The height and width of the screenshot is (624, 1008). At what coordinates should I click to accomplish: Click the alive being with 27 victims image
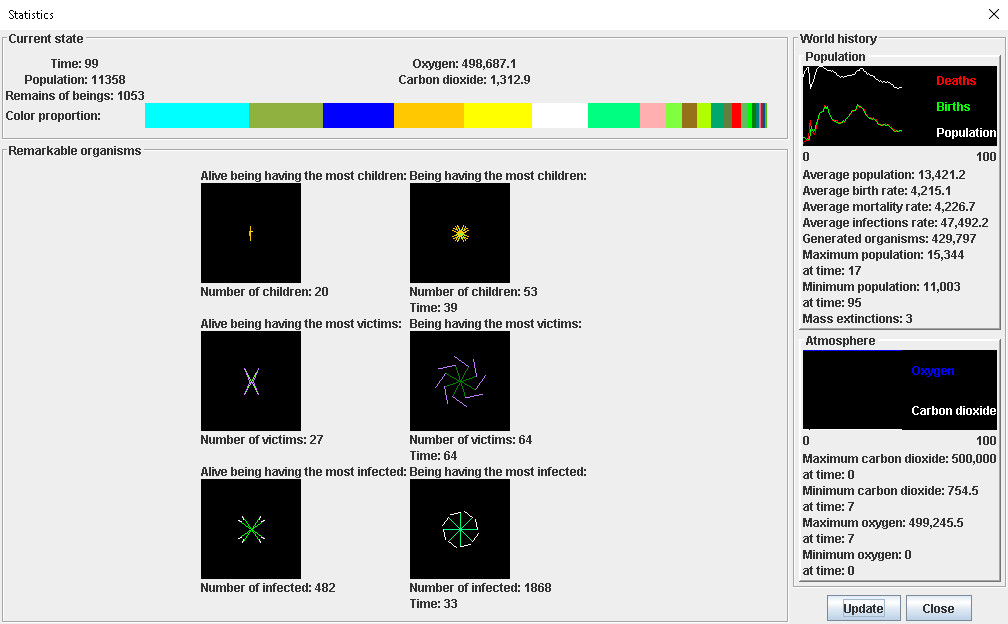point(251,381)
